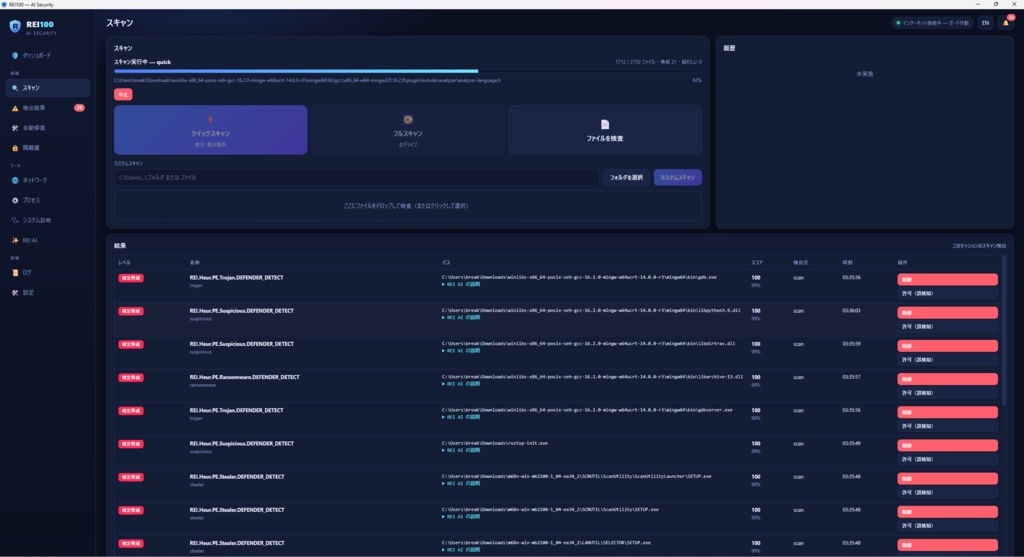This screenshot has width=1024, height=557.
Task: Click the red level badge on rustup-init.exe row
Action: (x=131, y=444)
